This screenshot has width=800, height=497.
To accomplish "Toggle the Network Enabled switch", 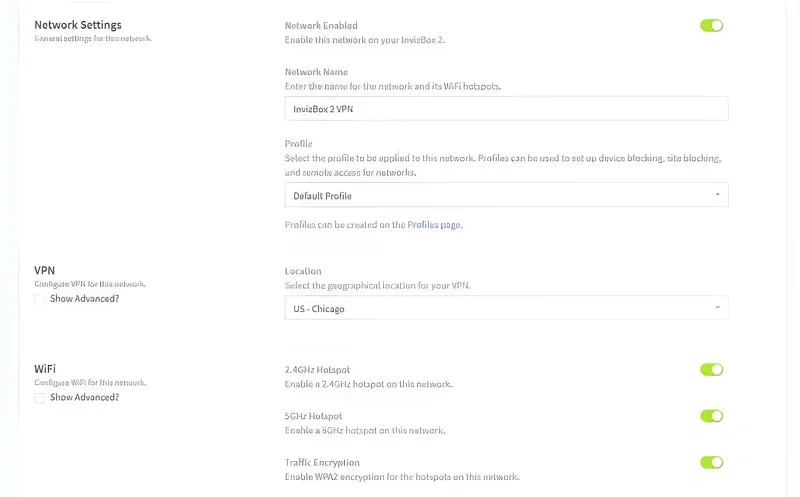I will tap(711, 25).
